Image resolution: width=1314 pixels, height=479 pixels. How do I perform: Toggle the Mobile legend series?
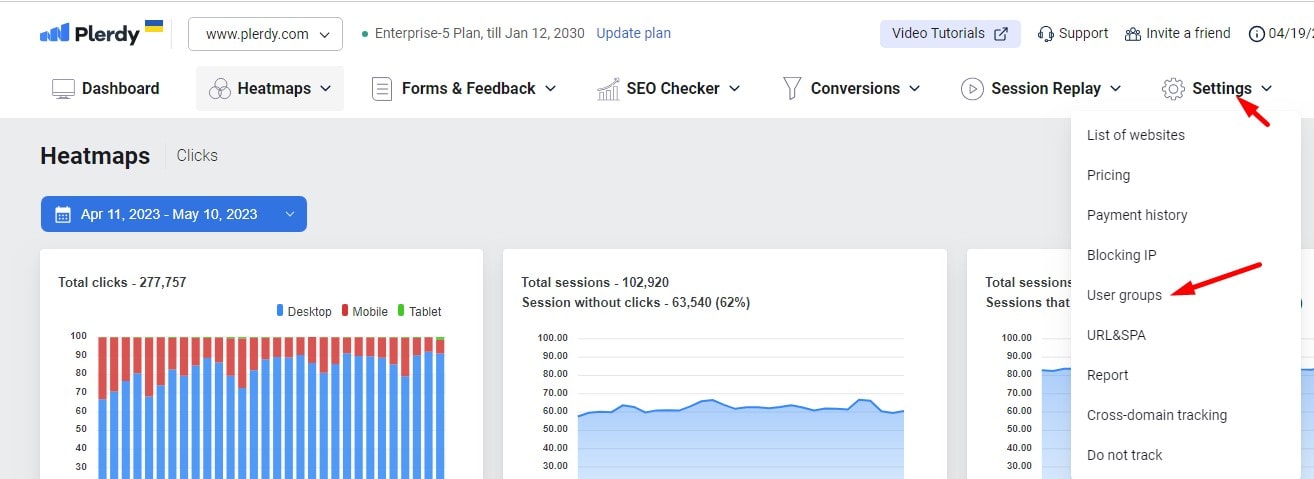[364, 311]
